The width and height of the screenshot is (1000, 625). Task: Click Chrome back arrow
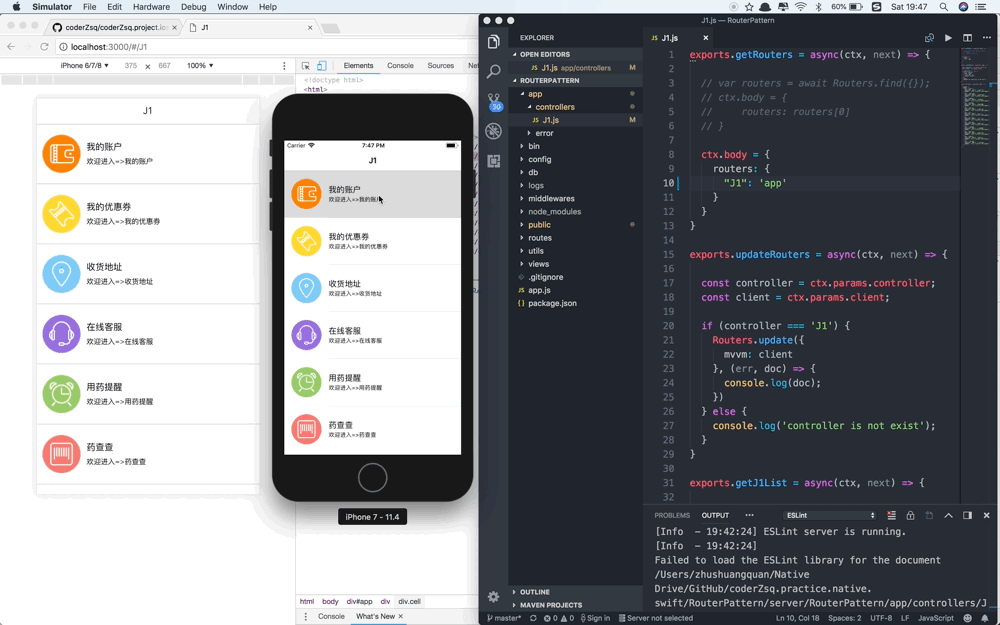tap(11, 47)
